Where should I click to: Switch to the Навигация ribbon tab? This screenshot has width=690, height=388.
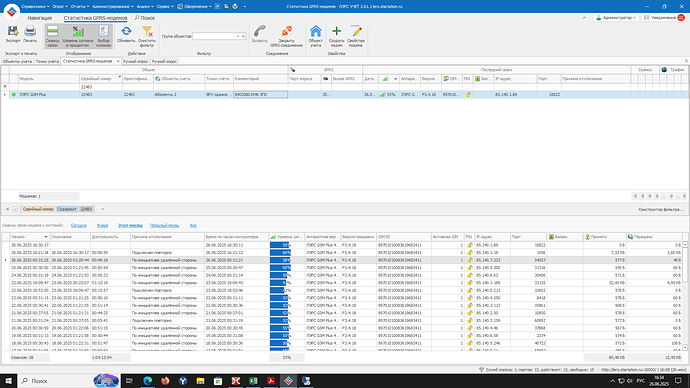click(x=40, y=18)
